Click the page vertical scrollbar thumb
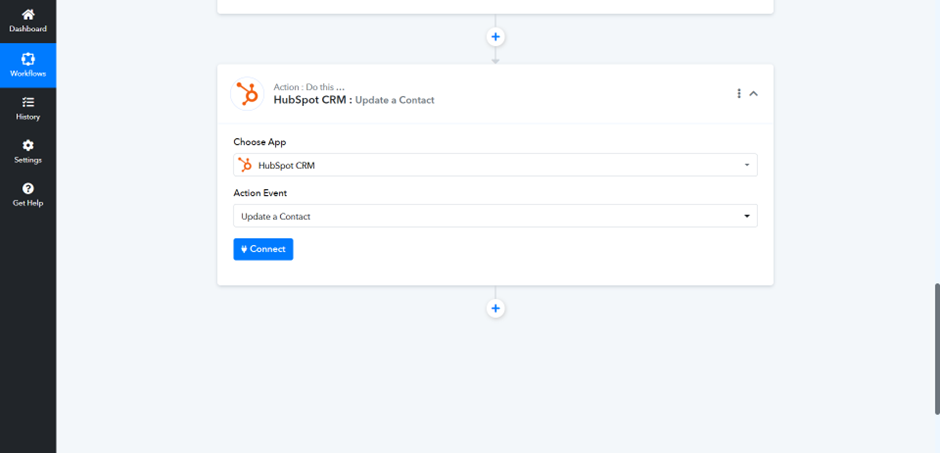Screen dimensions: 940x453 (937, 349)
